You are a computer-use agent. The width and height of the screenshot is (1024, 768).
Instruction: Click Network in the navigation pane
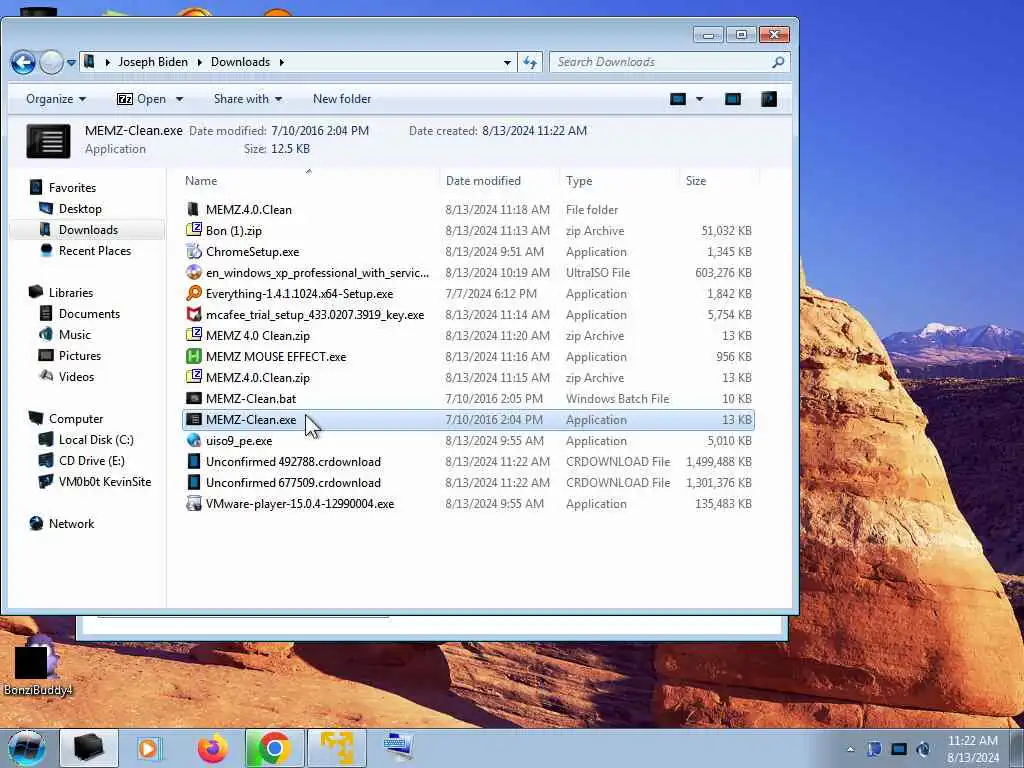pyautogui.click(x=71, y=523)
